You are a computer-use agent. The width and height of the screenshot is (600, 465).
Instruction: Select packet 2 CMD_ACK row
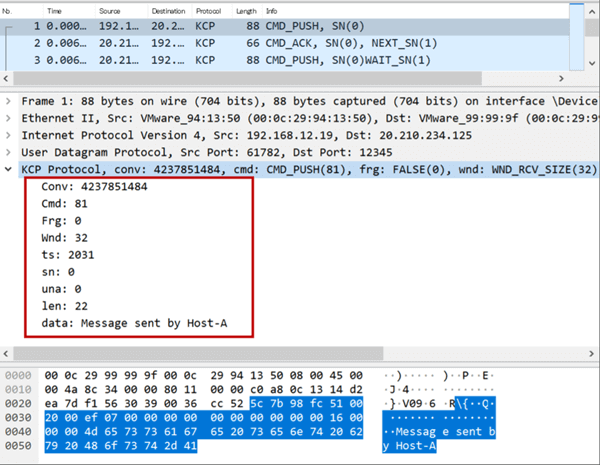coord(285,43)
